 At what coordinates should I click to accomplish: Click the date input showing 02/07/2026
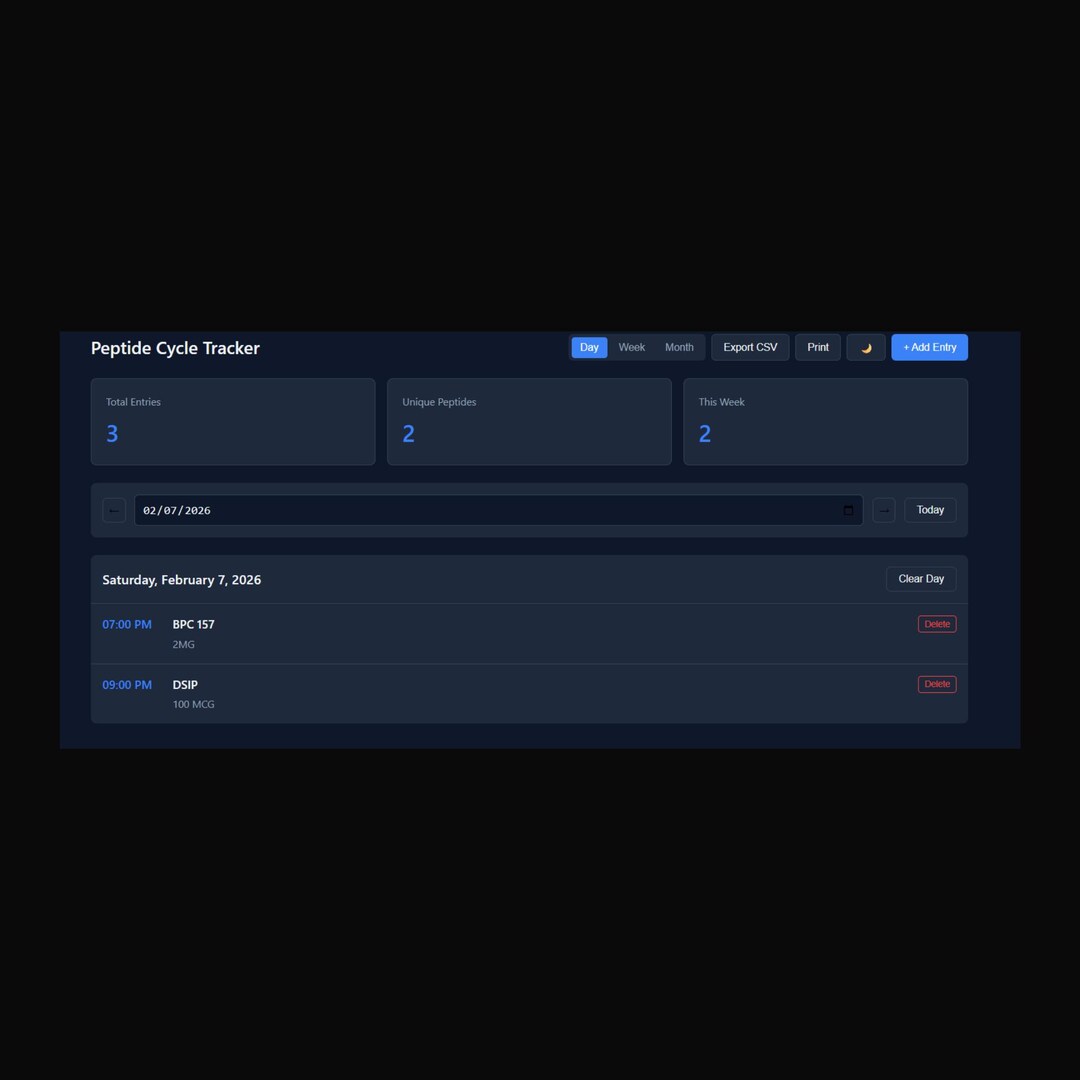click(498, 510)
